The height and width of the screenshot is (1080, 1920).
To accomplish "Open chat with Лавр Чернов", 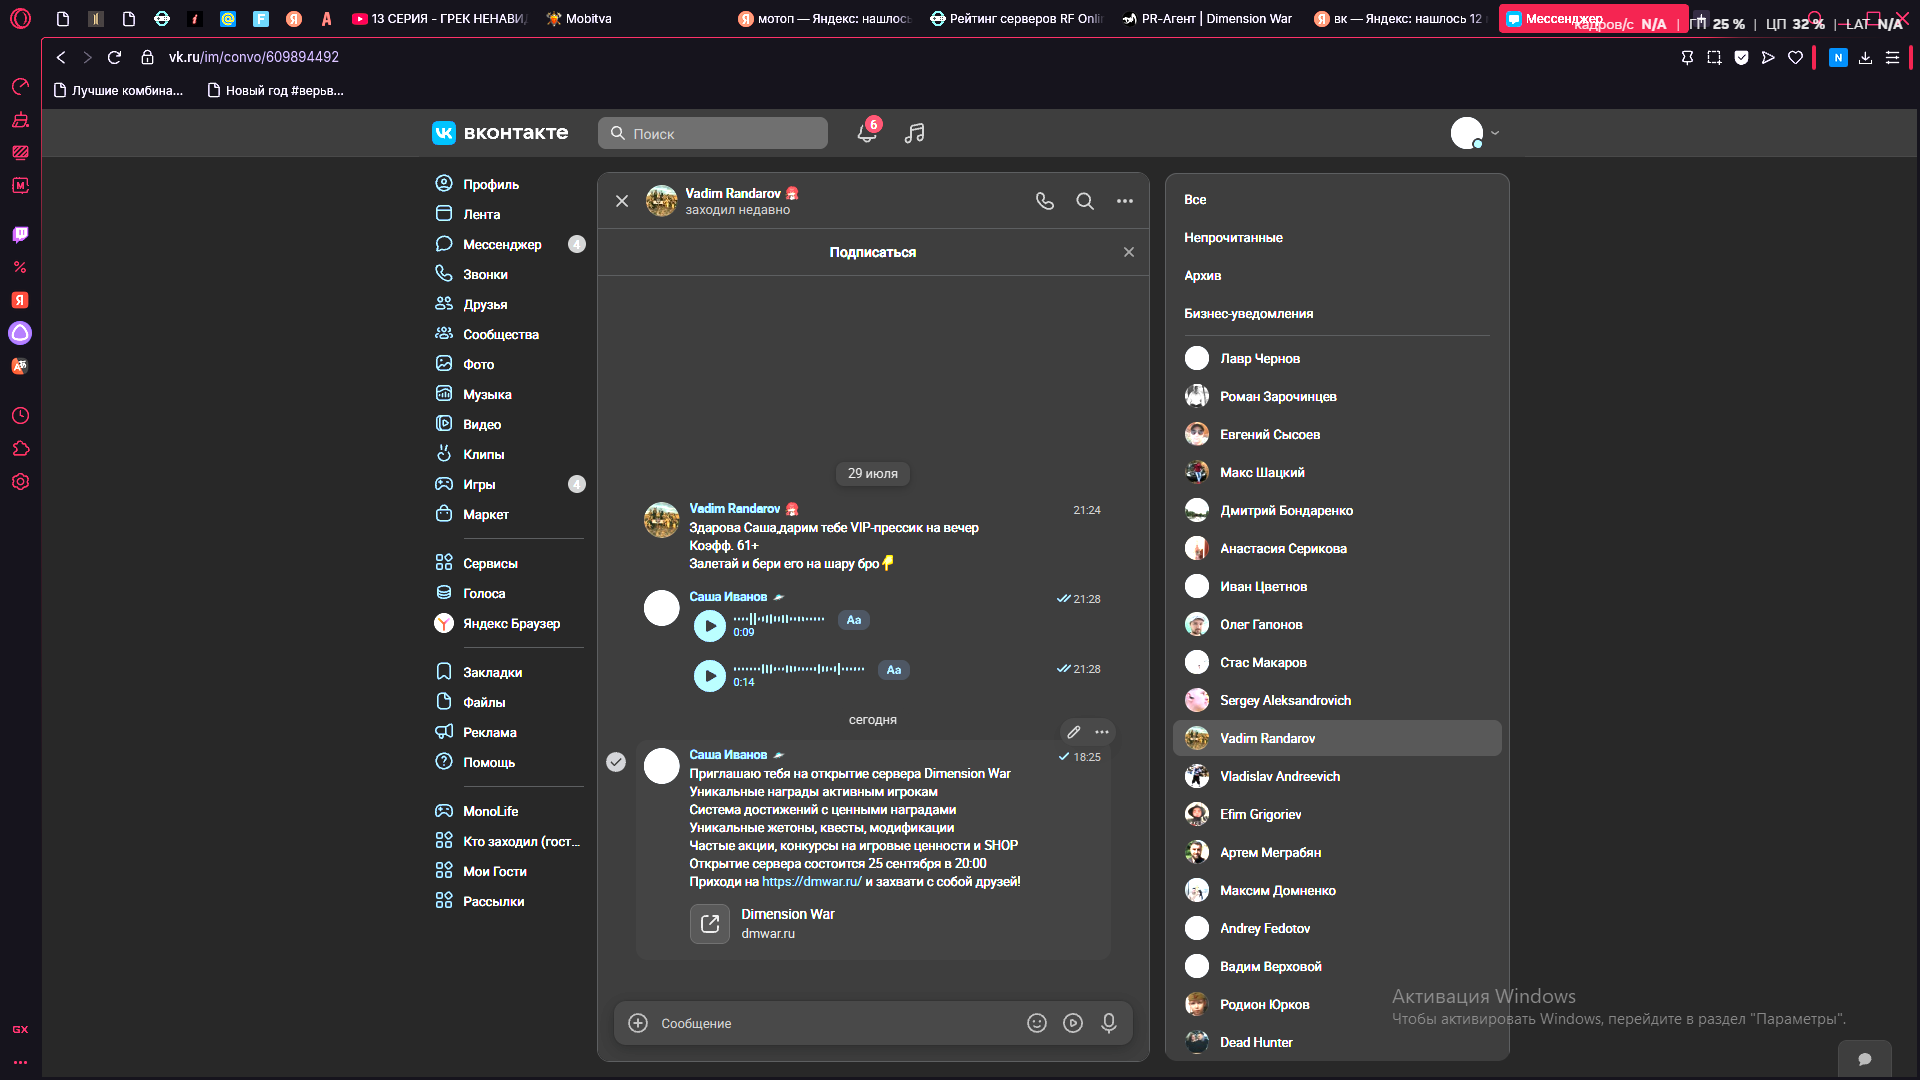I will point(1337,358).
